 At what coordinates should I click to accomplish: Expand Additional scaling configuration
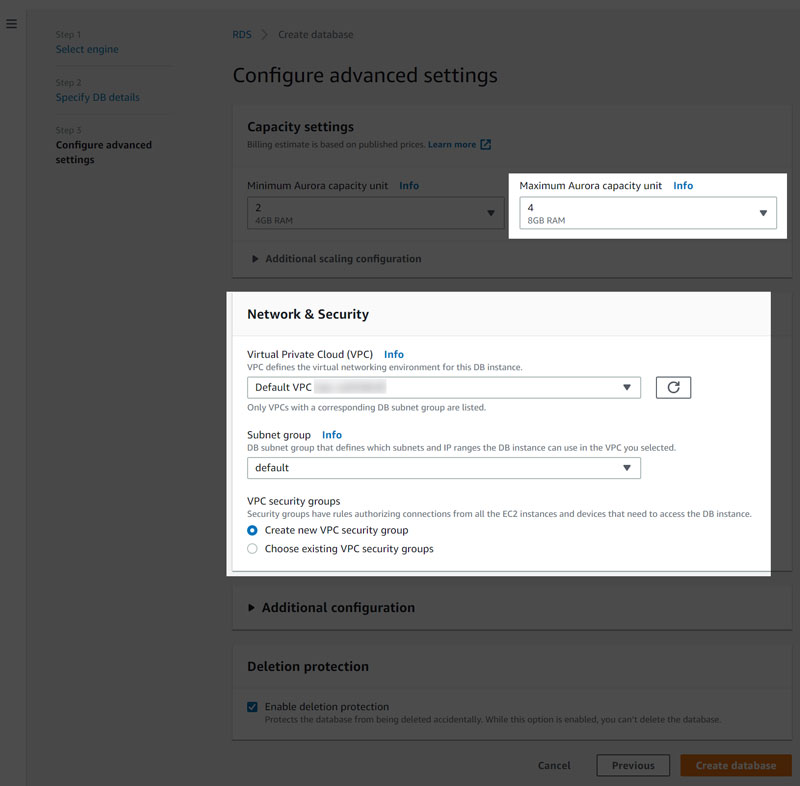[337, 259]
